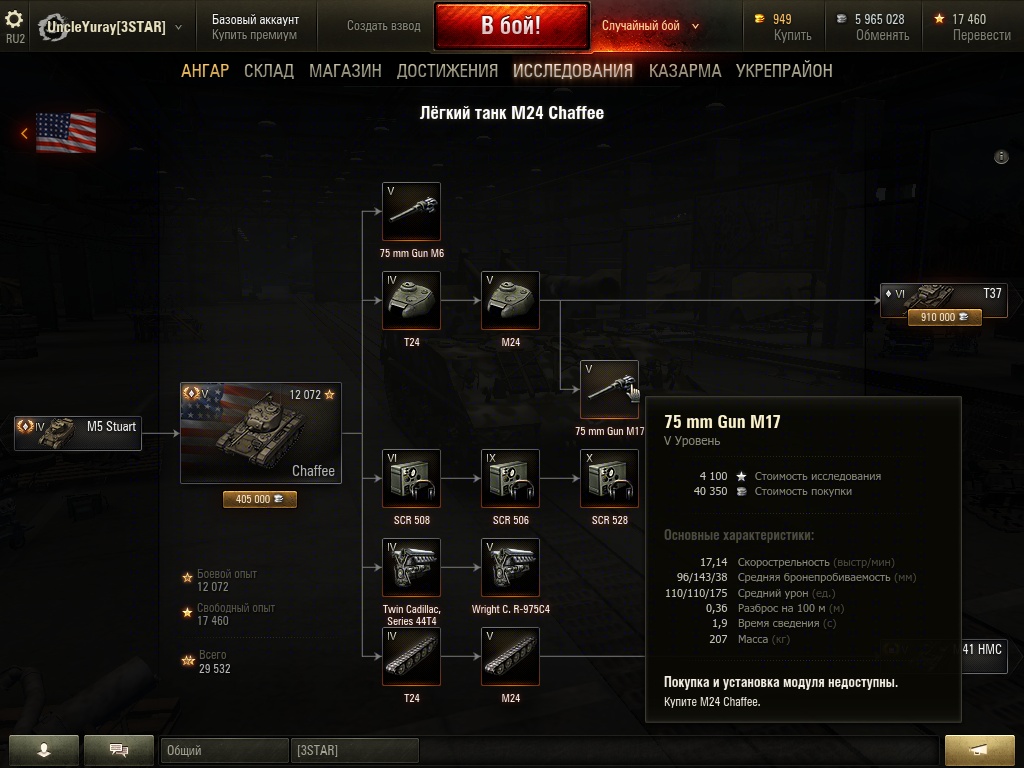Open the contacts icon in bottom bar
1024x768 pixels.
[44, 750]
